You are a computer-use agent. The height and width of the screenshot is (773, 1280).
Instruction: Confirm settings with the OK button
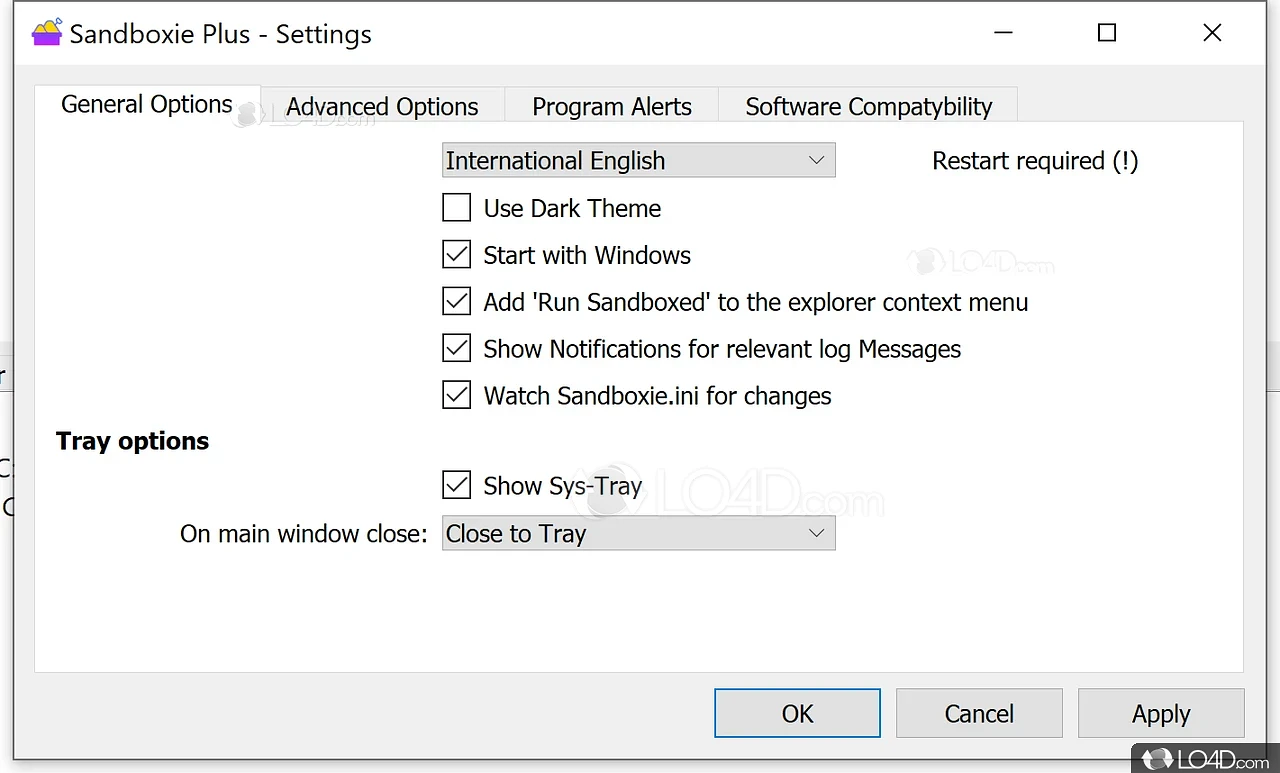(x=797, y=713)
